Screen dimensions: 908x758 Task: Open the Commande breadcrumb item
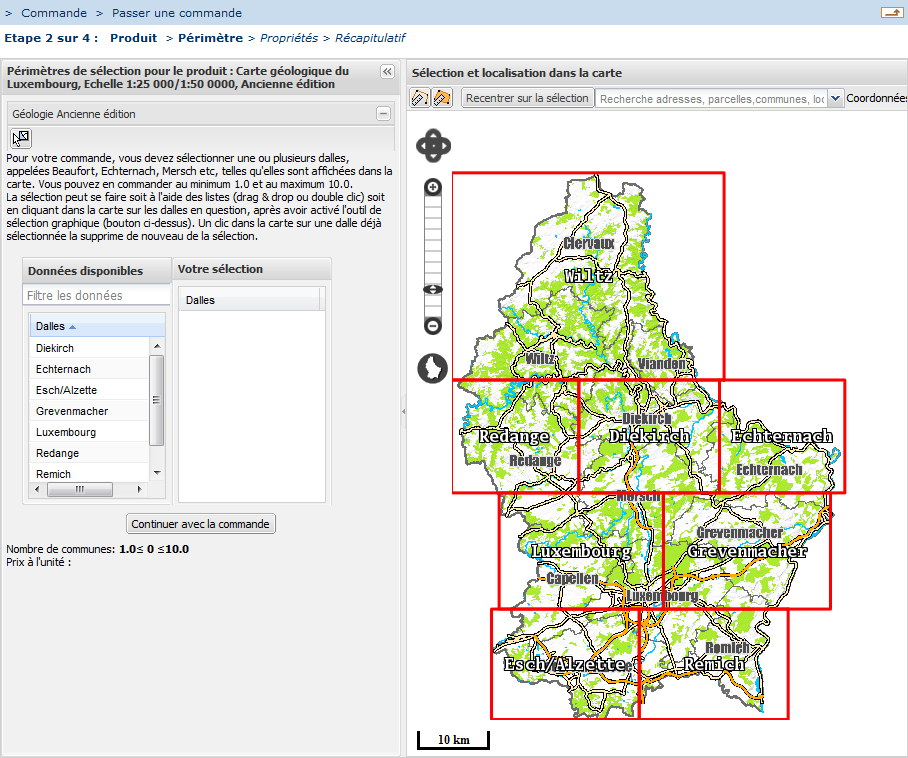(x=54, y=13)
